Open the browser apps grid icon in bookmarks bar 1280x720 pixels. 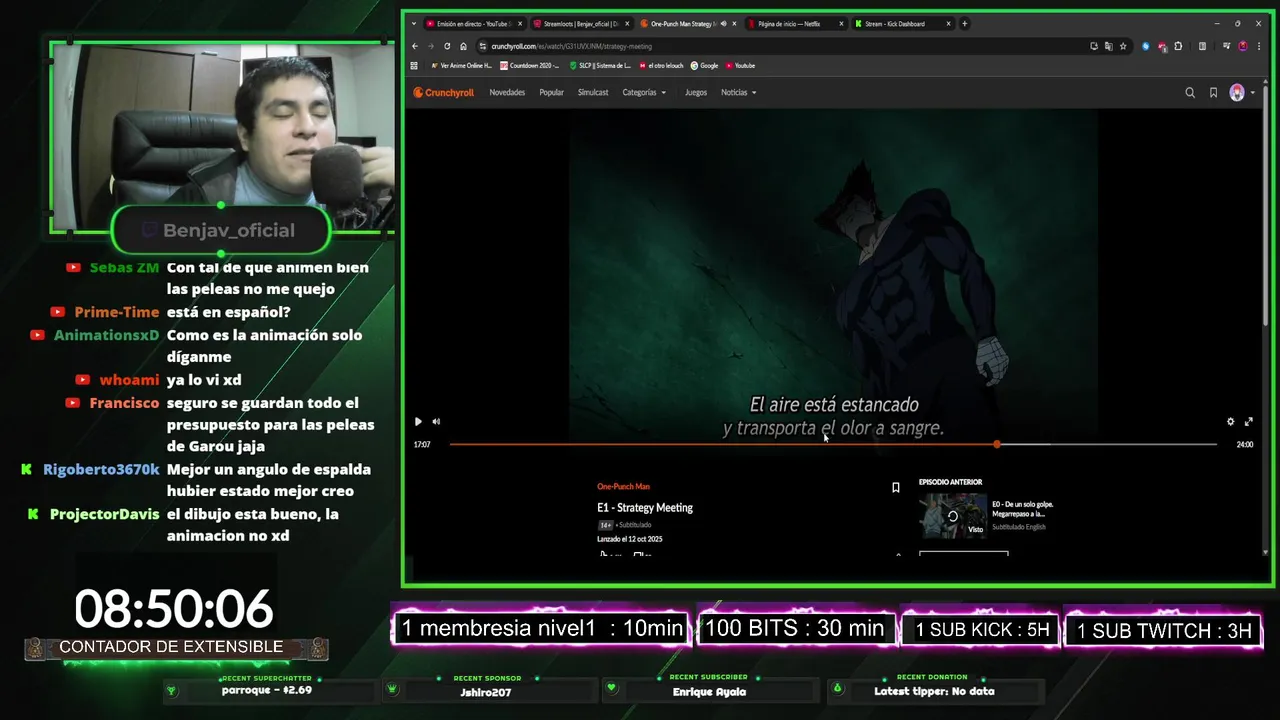click(x=415, y=66)
